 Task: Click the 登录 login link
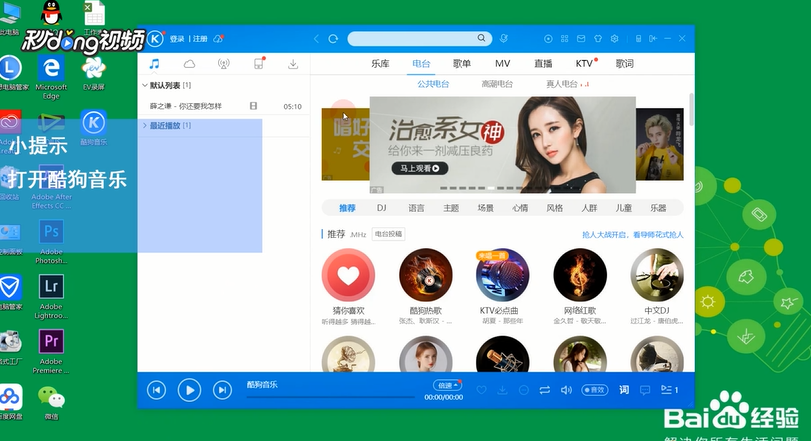(177, 39)
